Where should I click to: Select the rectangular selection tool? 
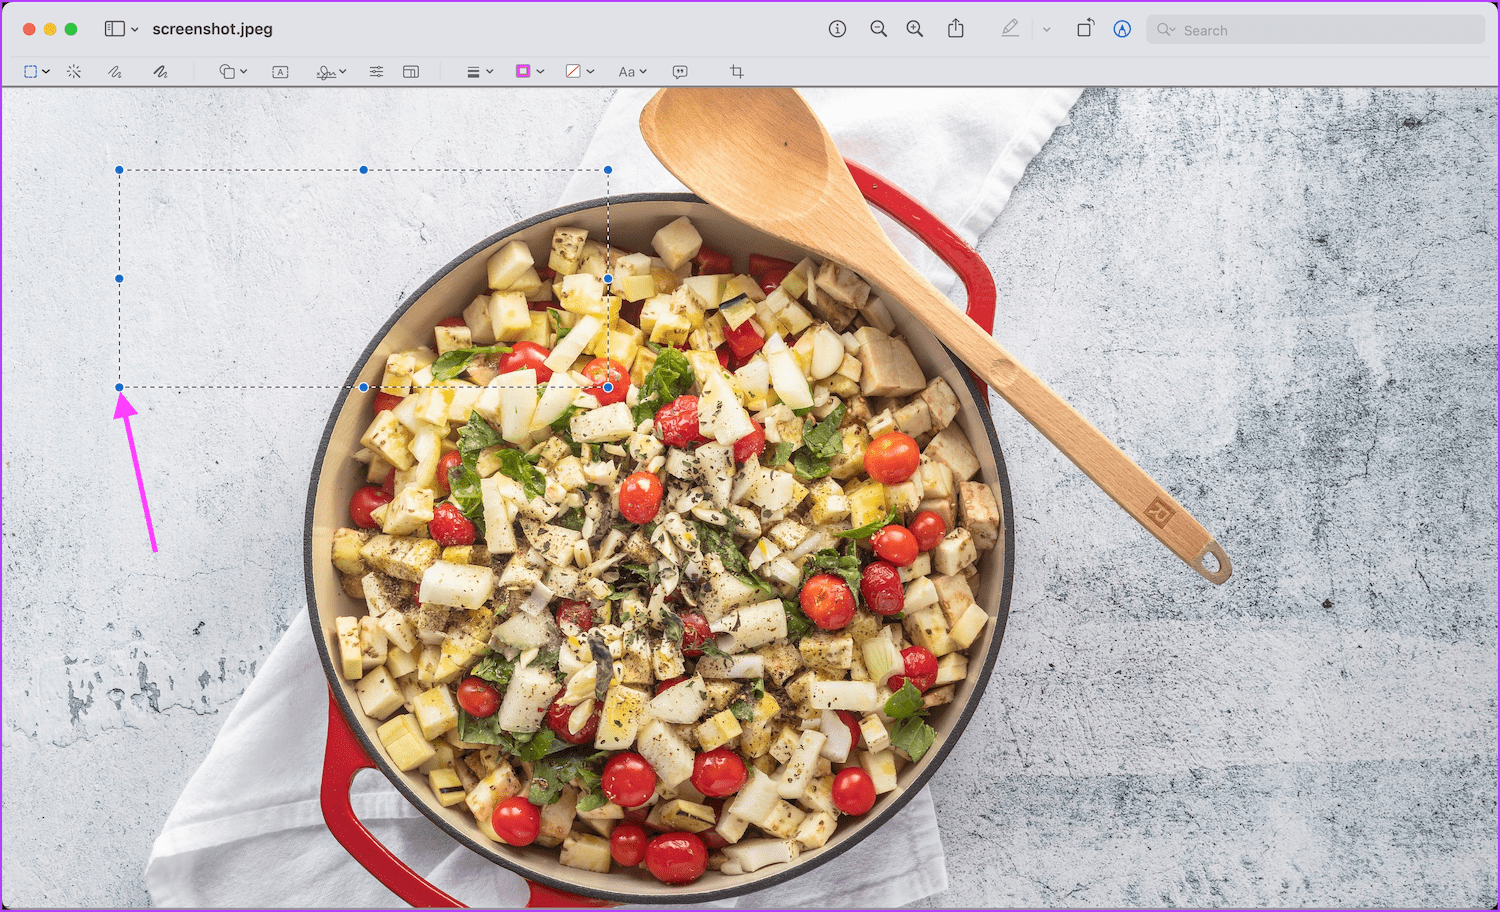click(30, 72)
